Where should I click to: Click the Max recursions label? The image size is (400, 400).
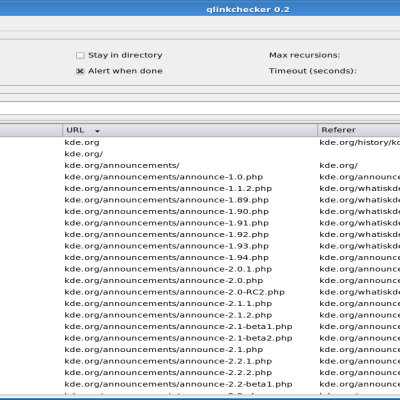coord(305,55)
